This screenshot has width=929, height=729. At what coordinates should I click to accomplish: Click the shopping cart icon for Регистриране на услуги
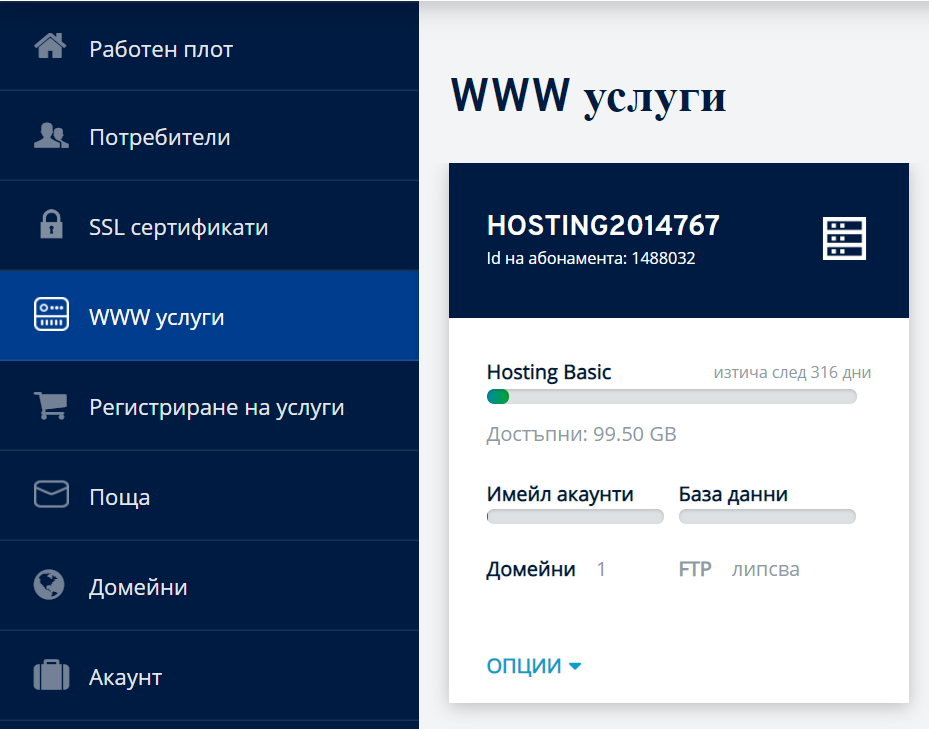pyautogui.click(x=50, y=406)
